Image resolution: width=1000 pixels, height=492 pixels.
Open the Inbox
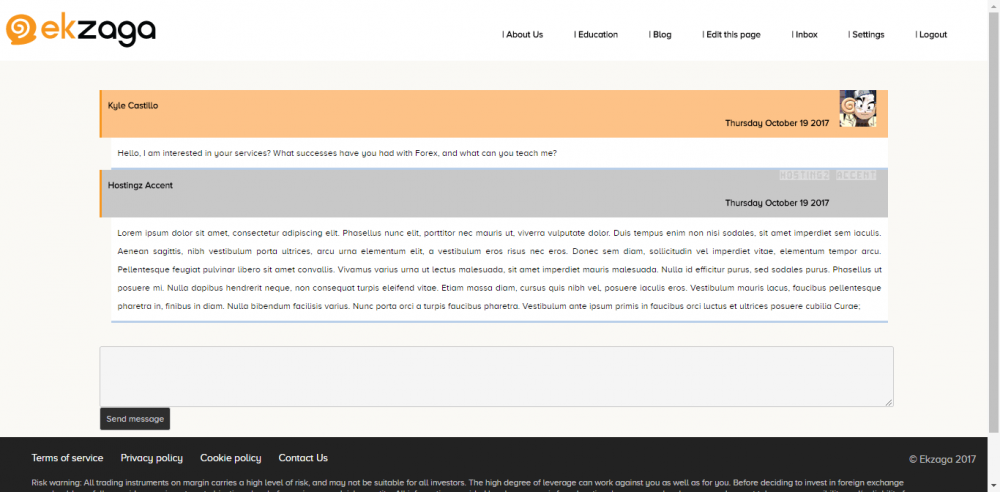pyautogui.click(x=805, y=35)
